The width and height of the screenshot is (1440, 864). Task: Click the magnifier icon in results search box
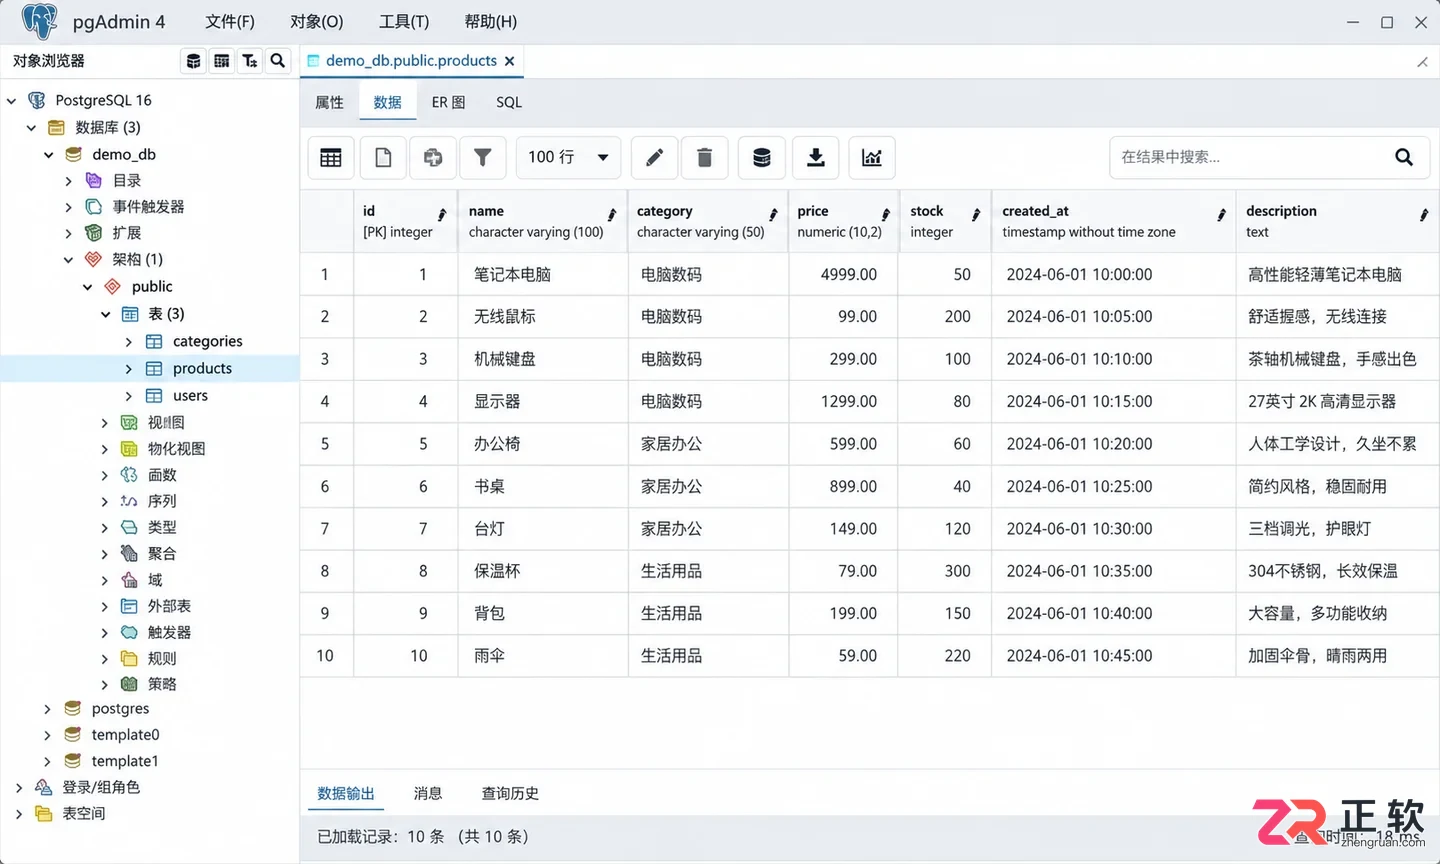[1404, 157]
